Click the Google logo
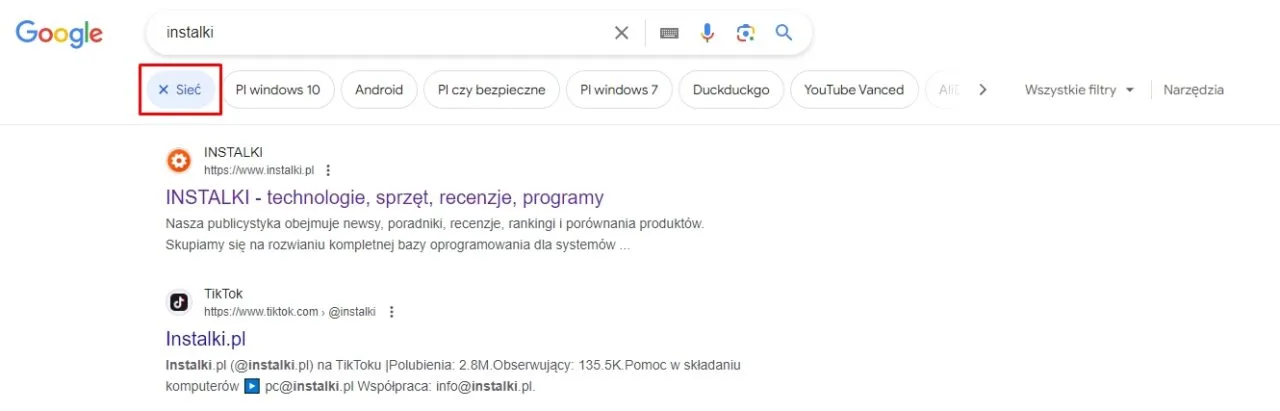This screenshot has width=1280, height=411. 59,34
